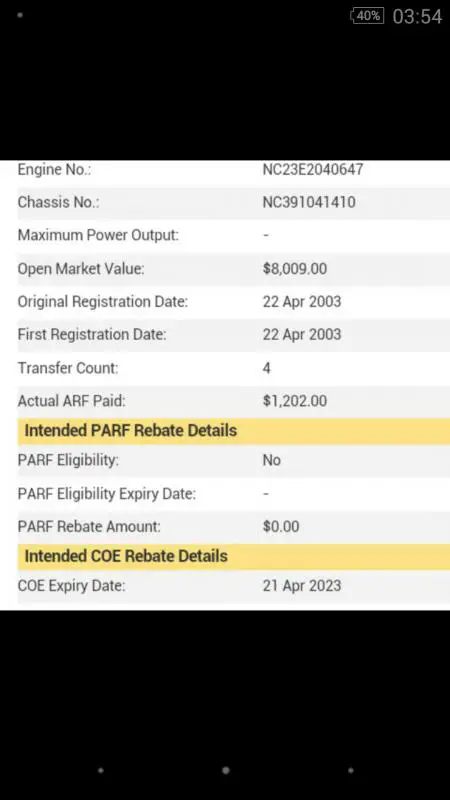
Task: Select COE Expiry Date 21 Apr 2023
Action: pyautogui.click(x=302, y=586)
